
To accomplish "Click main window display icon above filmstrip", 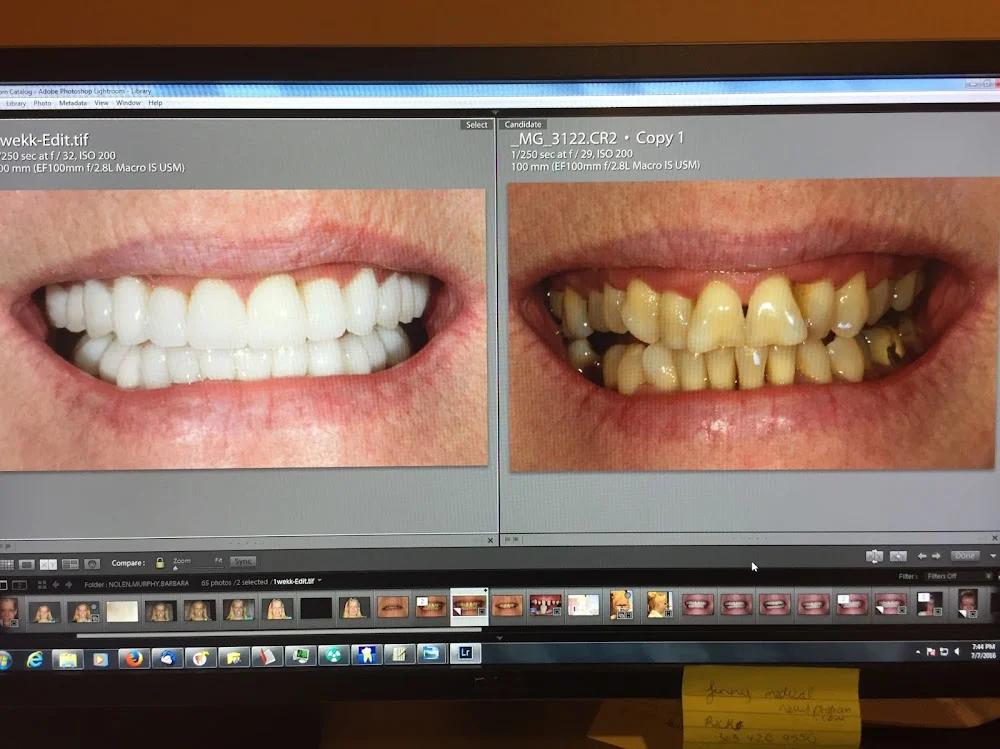I will pyautogui.click(x=3, y=584).
